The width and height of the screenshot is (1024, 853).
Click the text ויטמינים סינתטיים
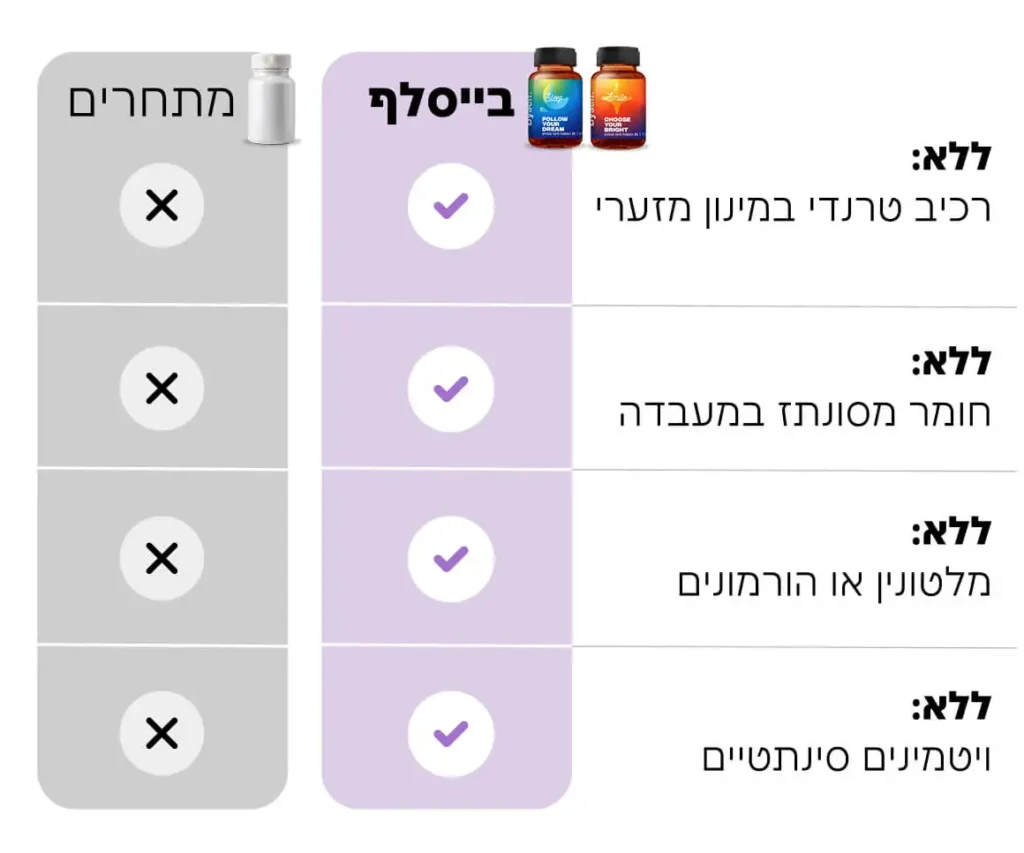coord(845,757)
